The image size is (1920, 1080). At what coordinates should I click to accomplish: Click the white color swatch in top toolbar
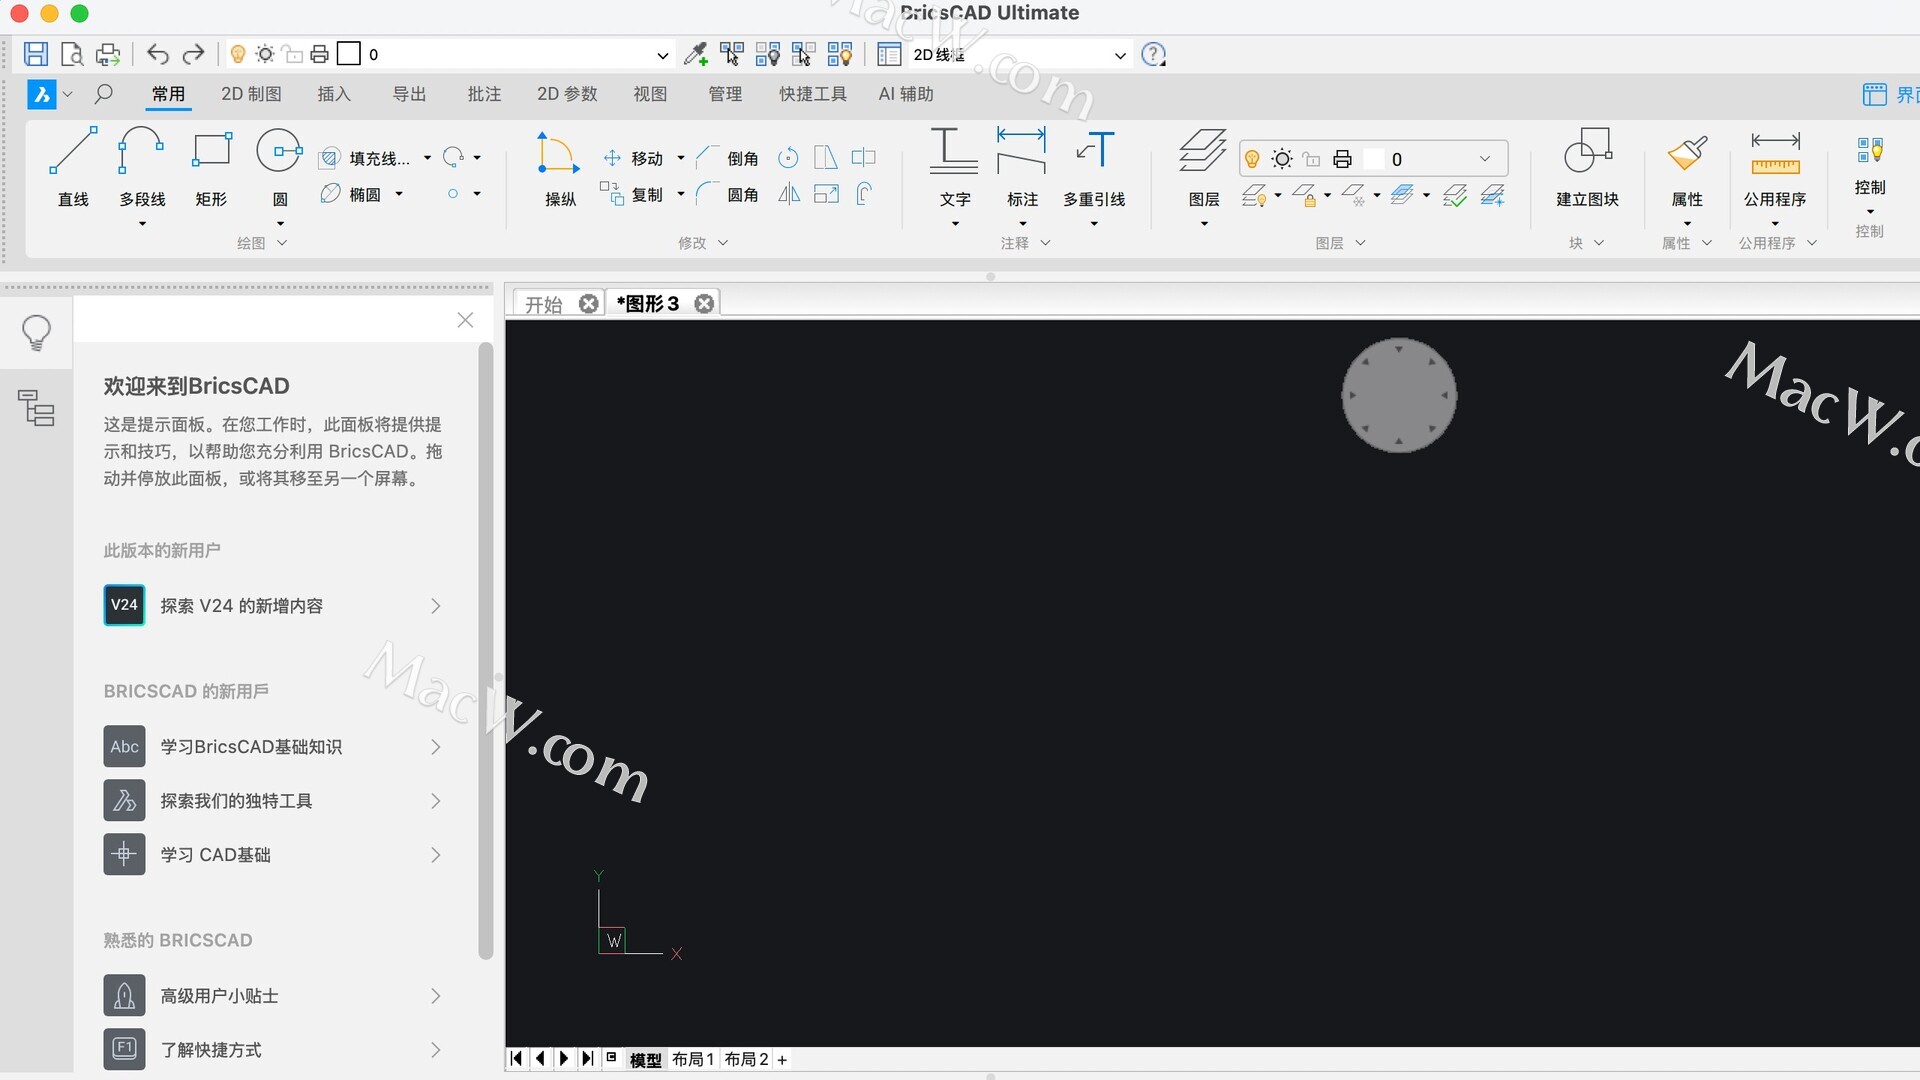click(349, 54)
